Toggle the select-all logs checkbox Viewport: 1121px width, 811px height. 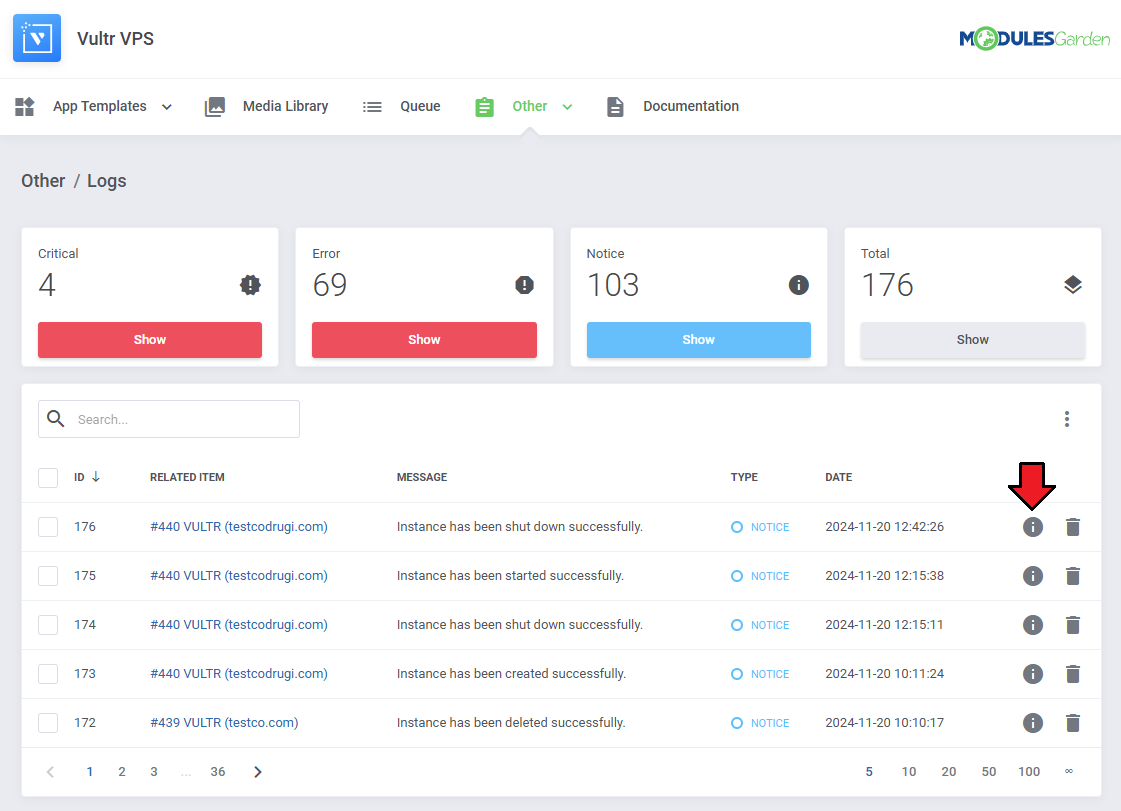[48, 478]
